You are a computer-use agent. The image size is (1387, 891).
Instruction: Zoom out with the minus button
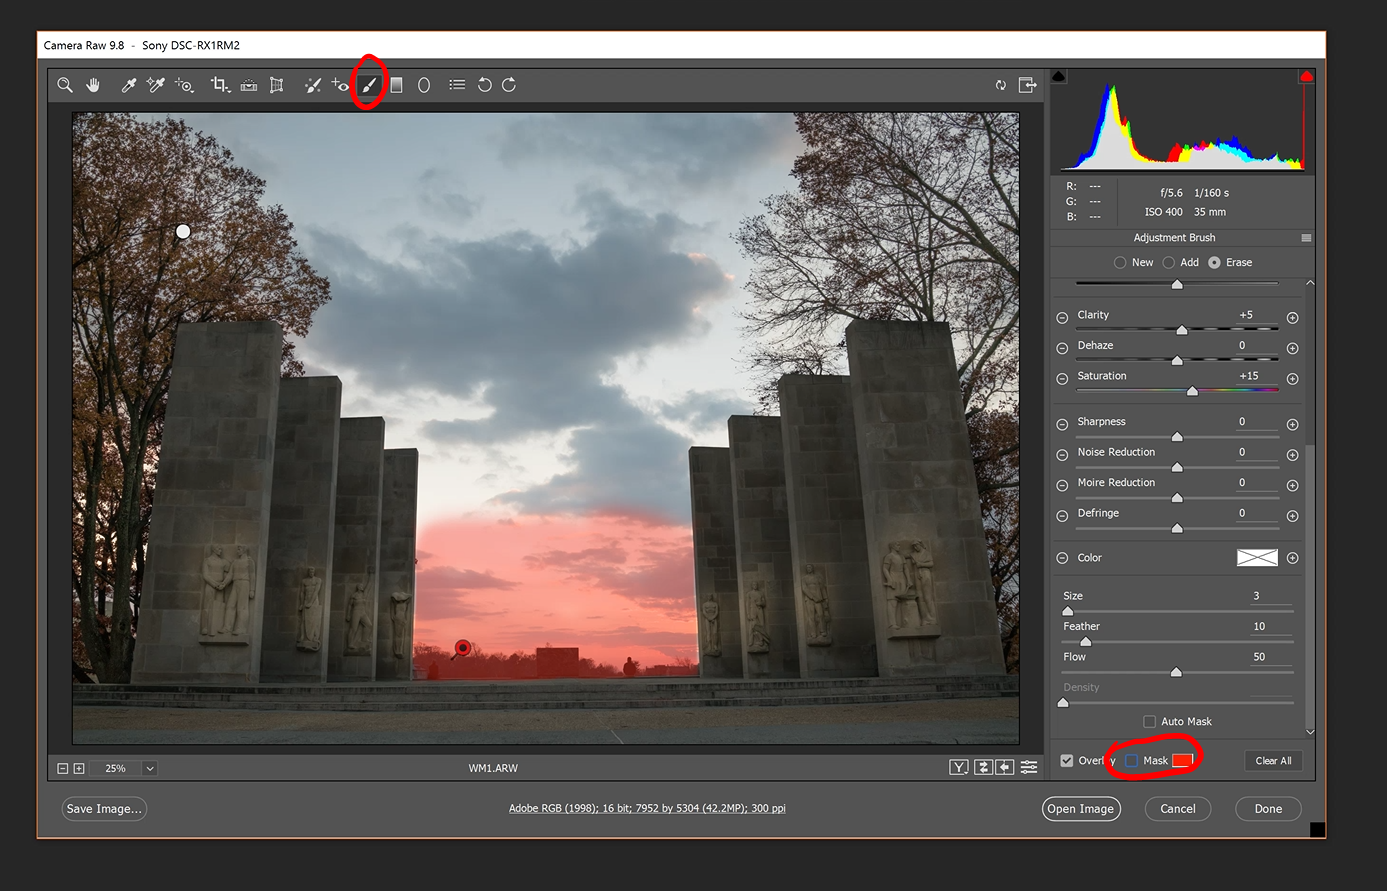[63, 768]
